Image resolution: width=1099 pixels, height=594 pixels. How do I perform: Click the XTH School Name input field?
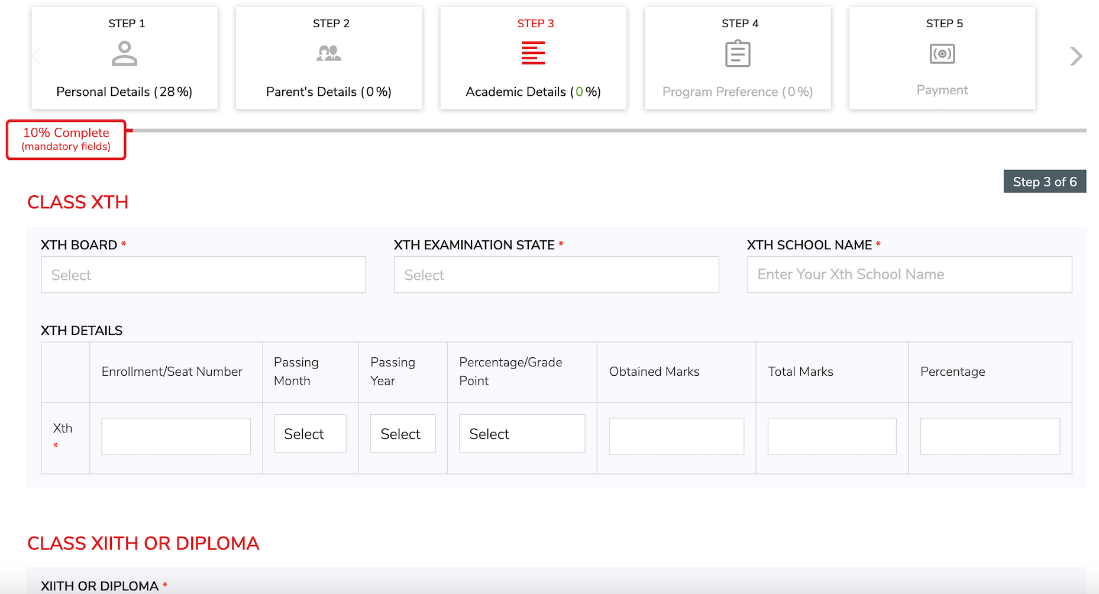[910, 274]
